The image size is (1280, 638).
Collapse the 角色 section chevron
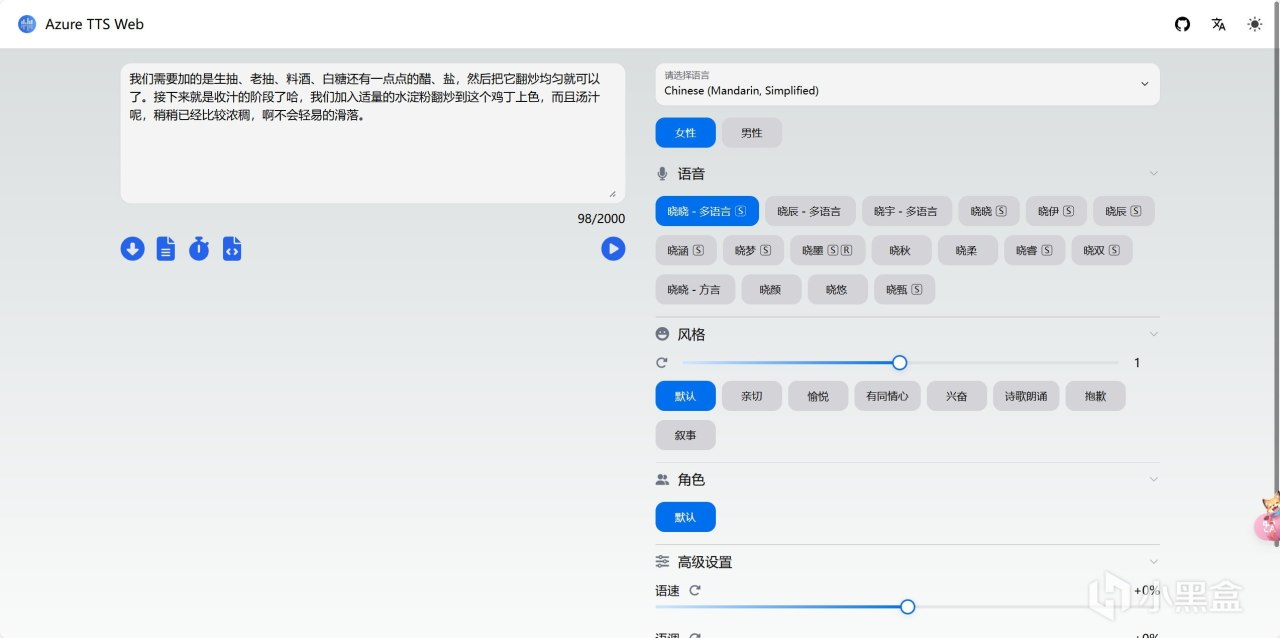pos(1153,480)
